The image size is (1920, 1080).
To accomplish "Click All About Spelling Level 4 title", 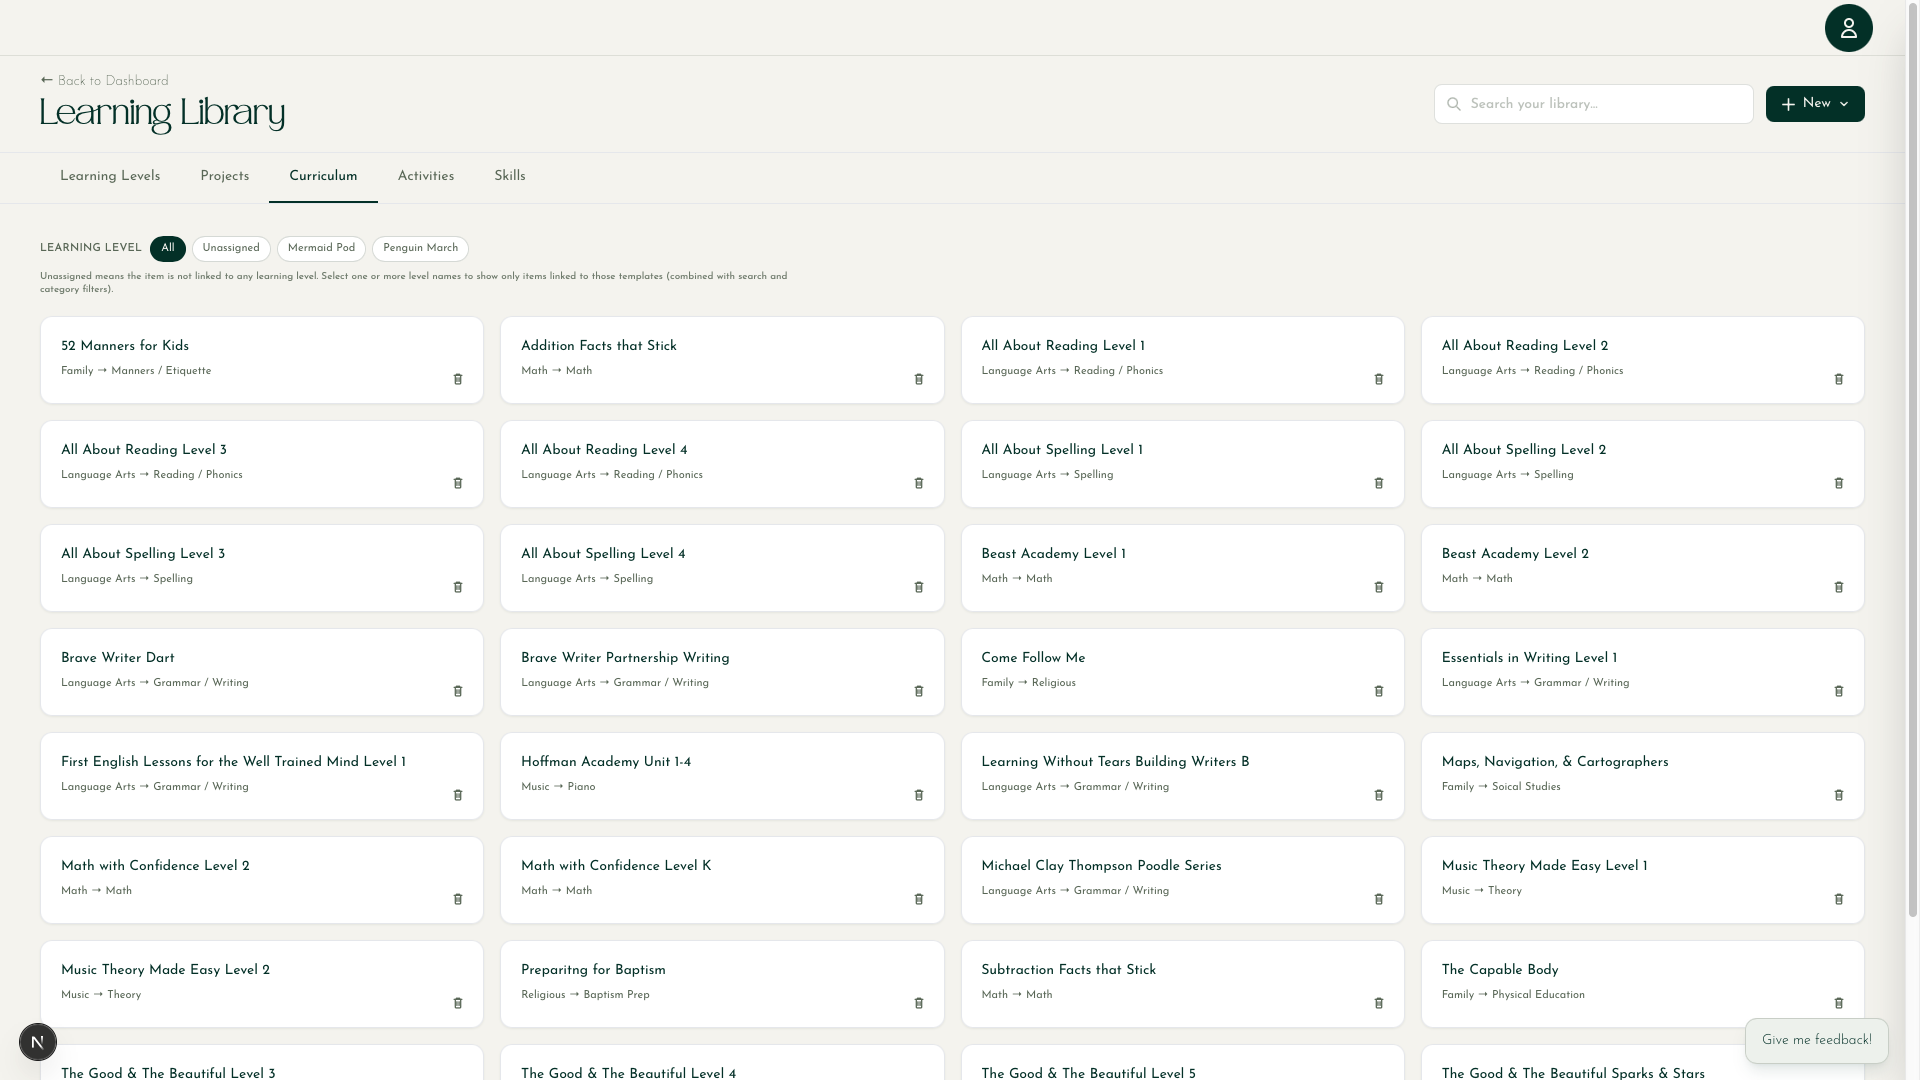I will coord(603,554).
